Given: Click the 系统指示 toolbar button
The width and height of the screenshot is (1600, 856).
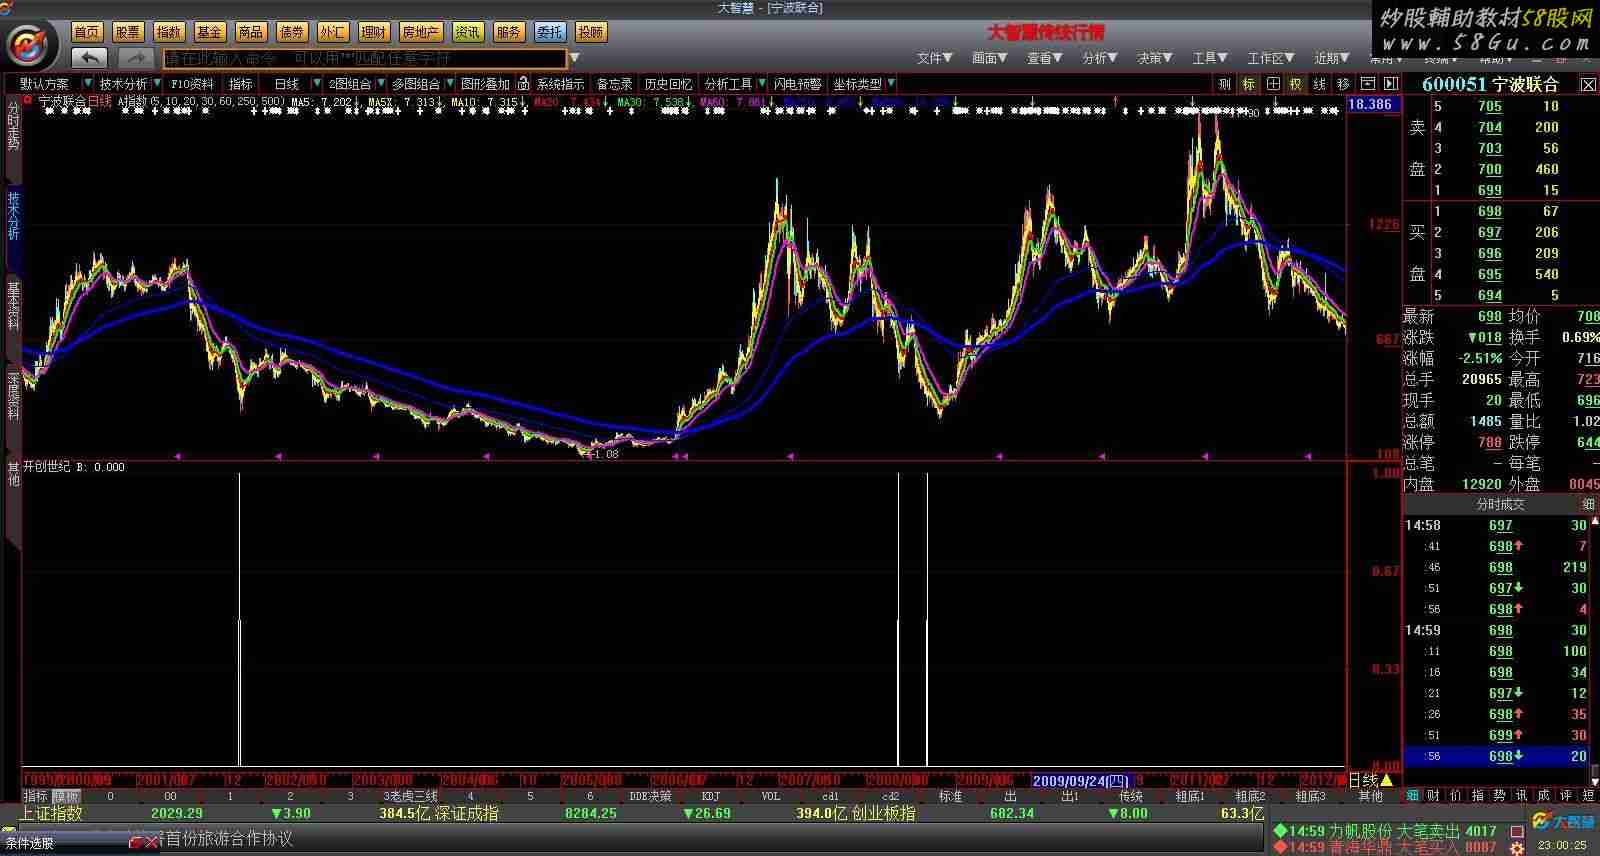Looking at the screenshot, I should 560,84.
